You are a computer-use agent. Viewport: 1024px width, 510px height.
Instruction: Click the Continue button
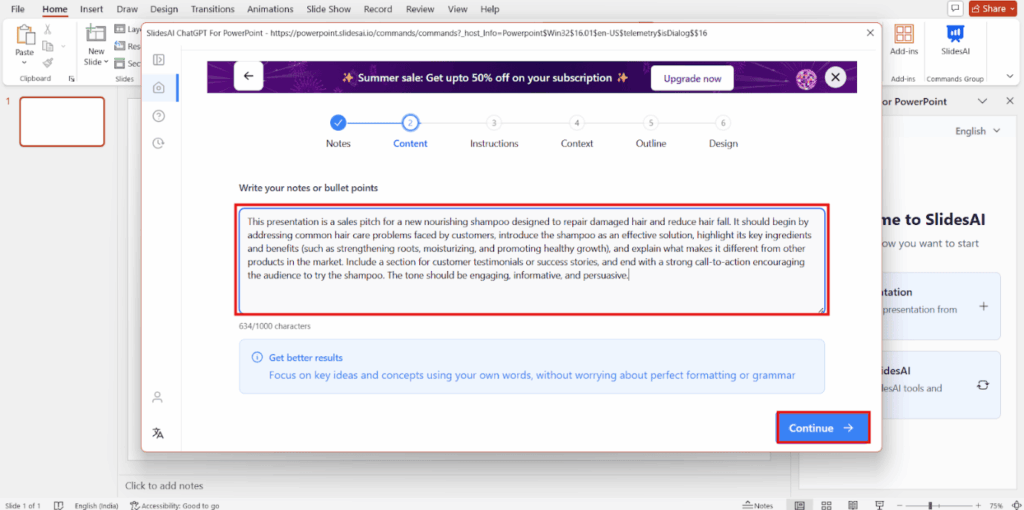pos(822,428)
